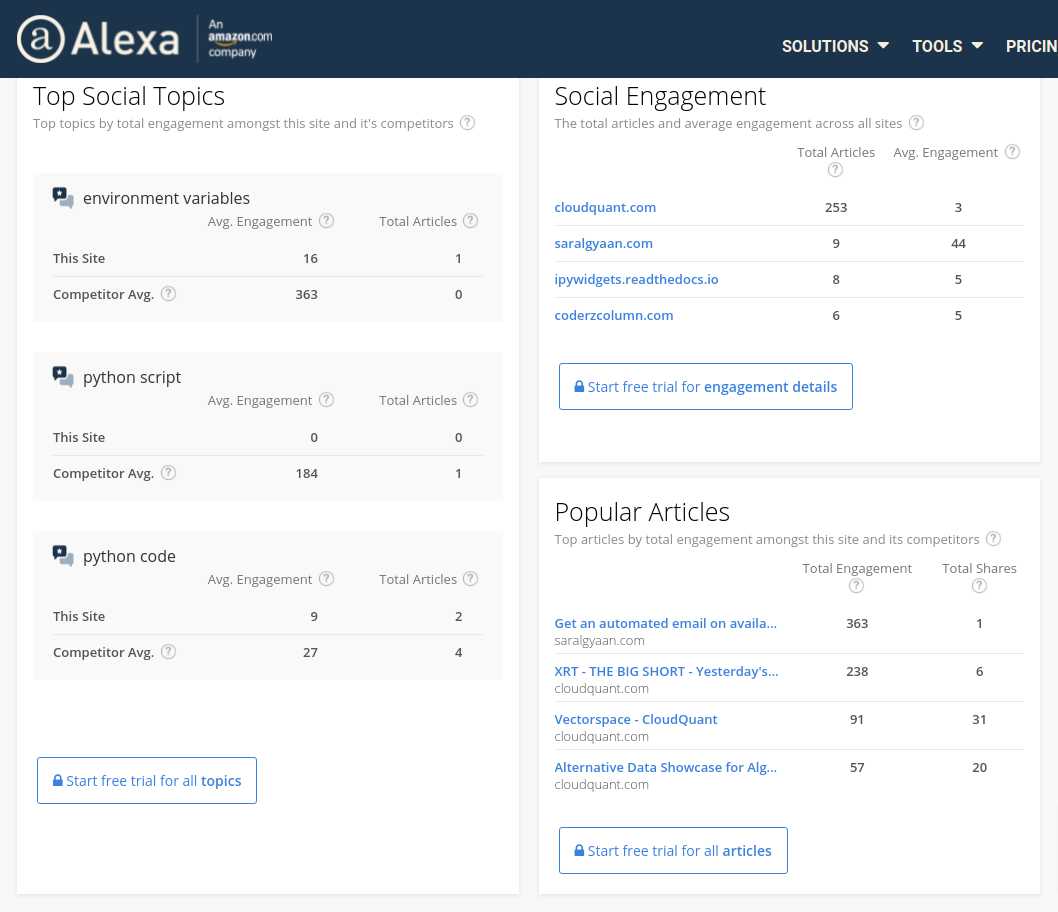Open saralgyaan.com site link

click(603, 243)
